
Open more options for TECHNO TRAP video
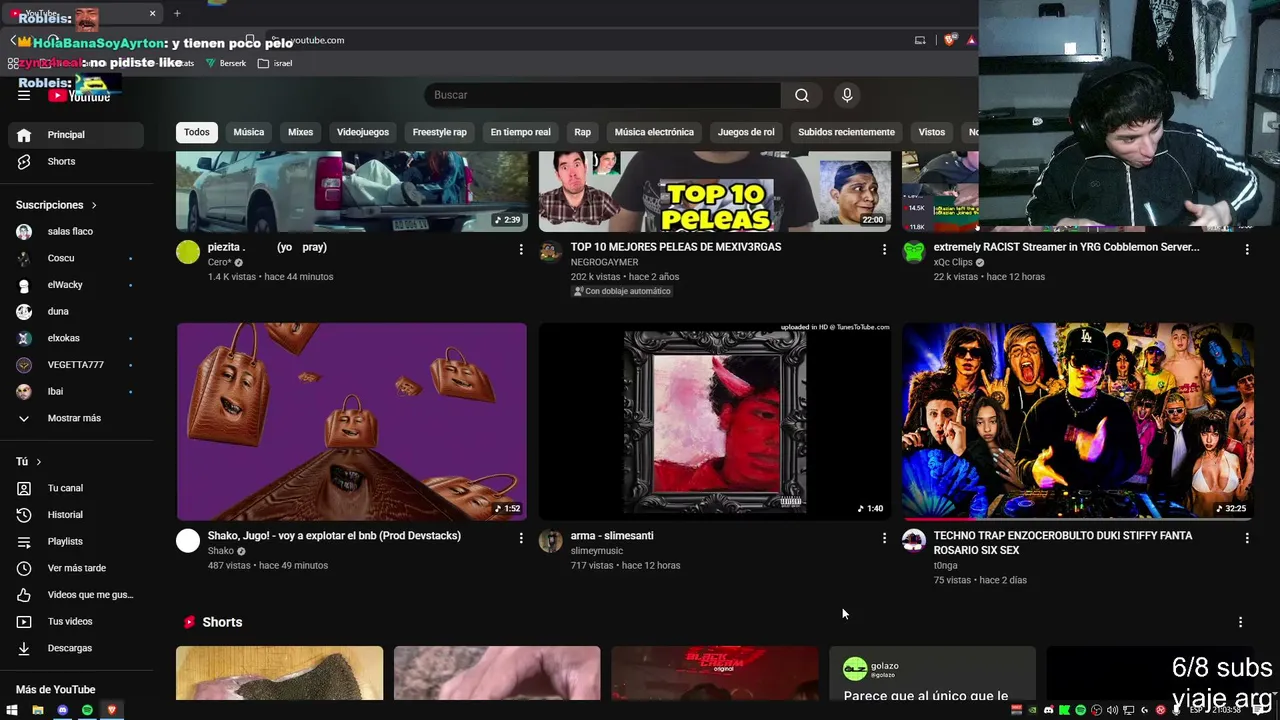[x=1247, y=538]
